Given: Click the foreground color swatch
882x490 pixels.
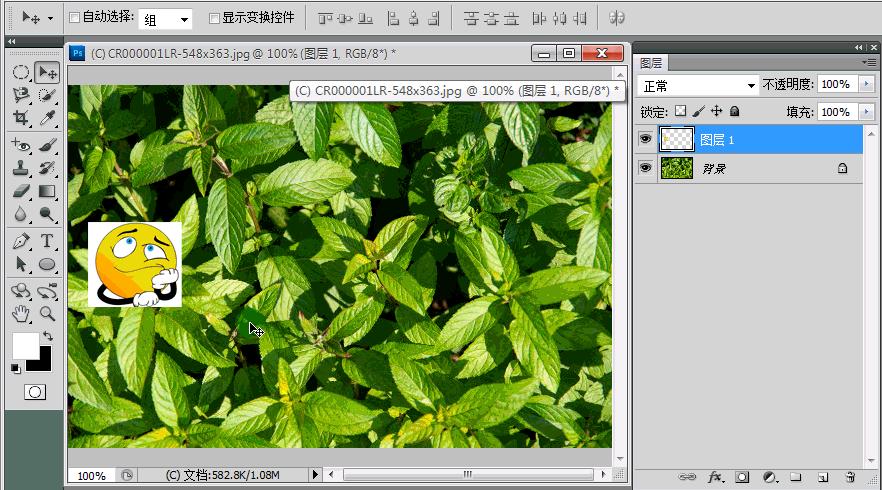Looking at the screenshot, I should [x=24, y=346].
